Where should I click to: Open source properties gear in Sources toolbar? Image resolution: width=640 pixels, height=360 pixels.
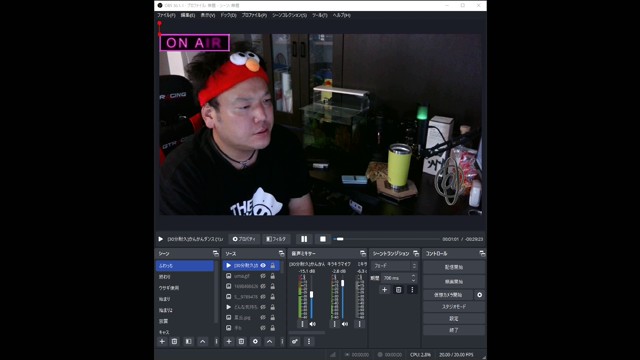[255, 341]
